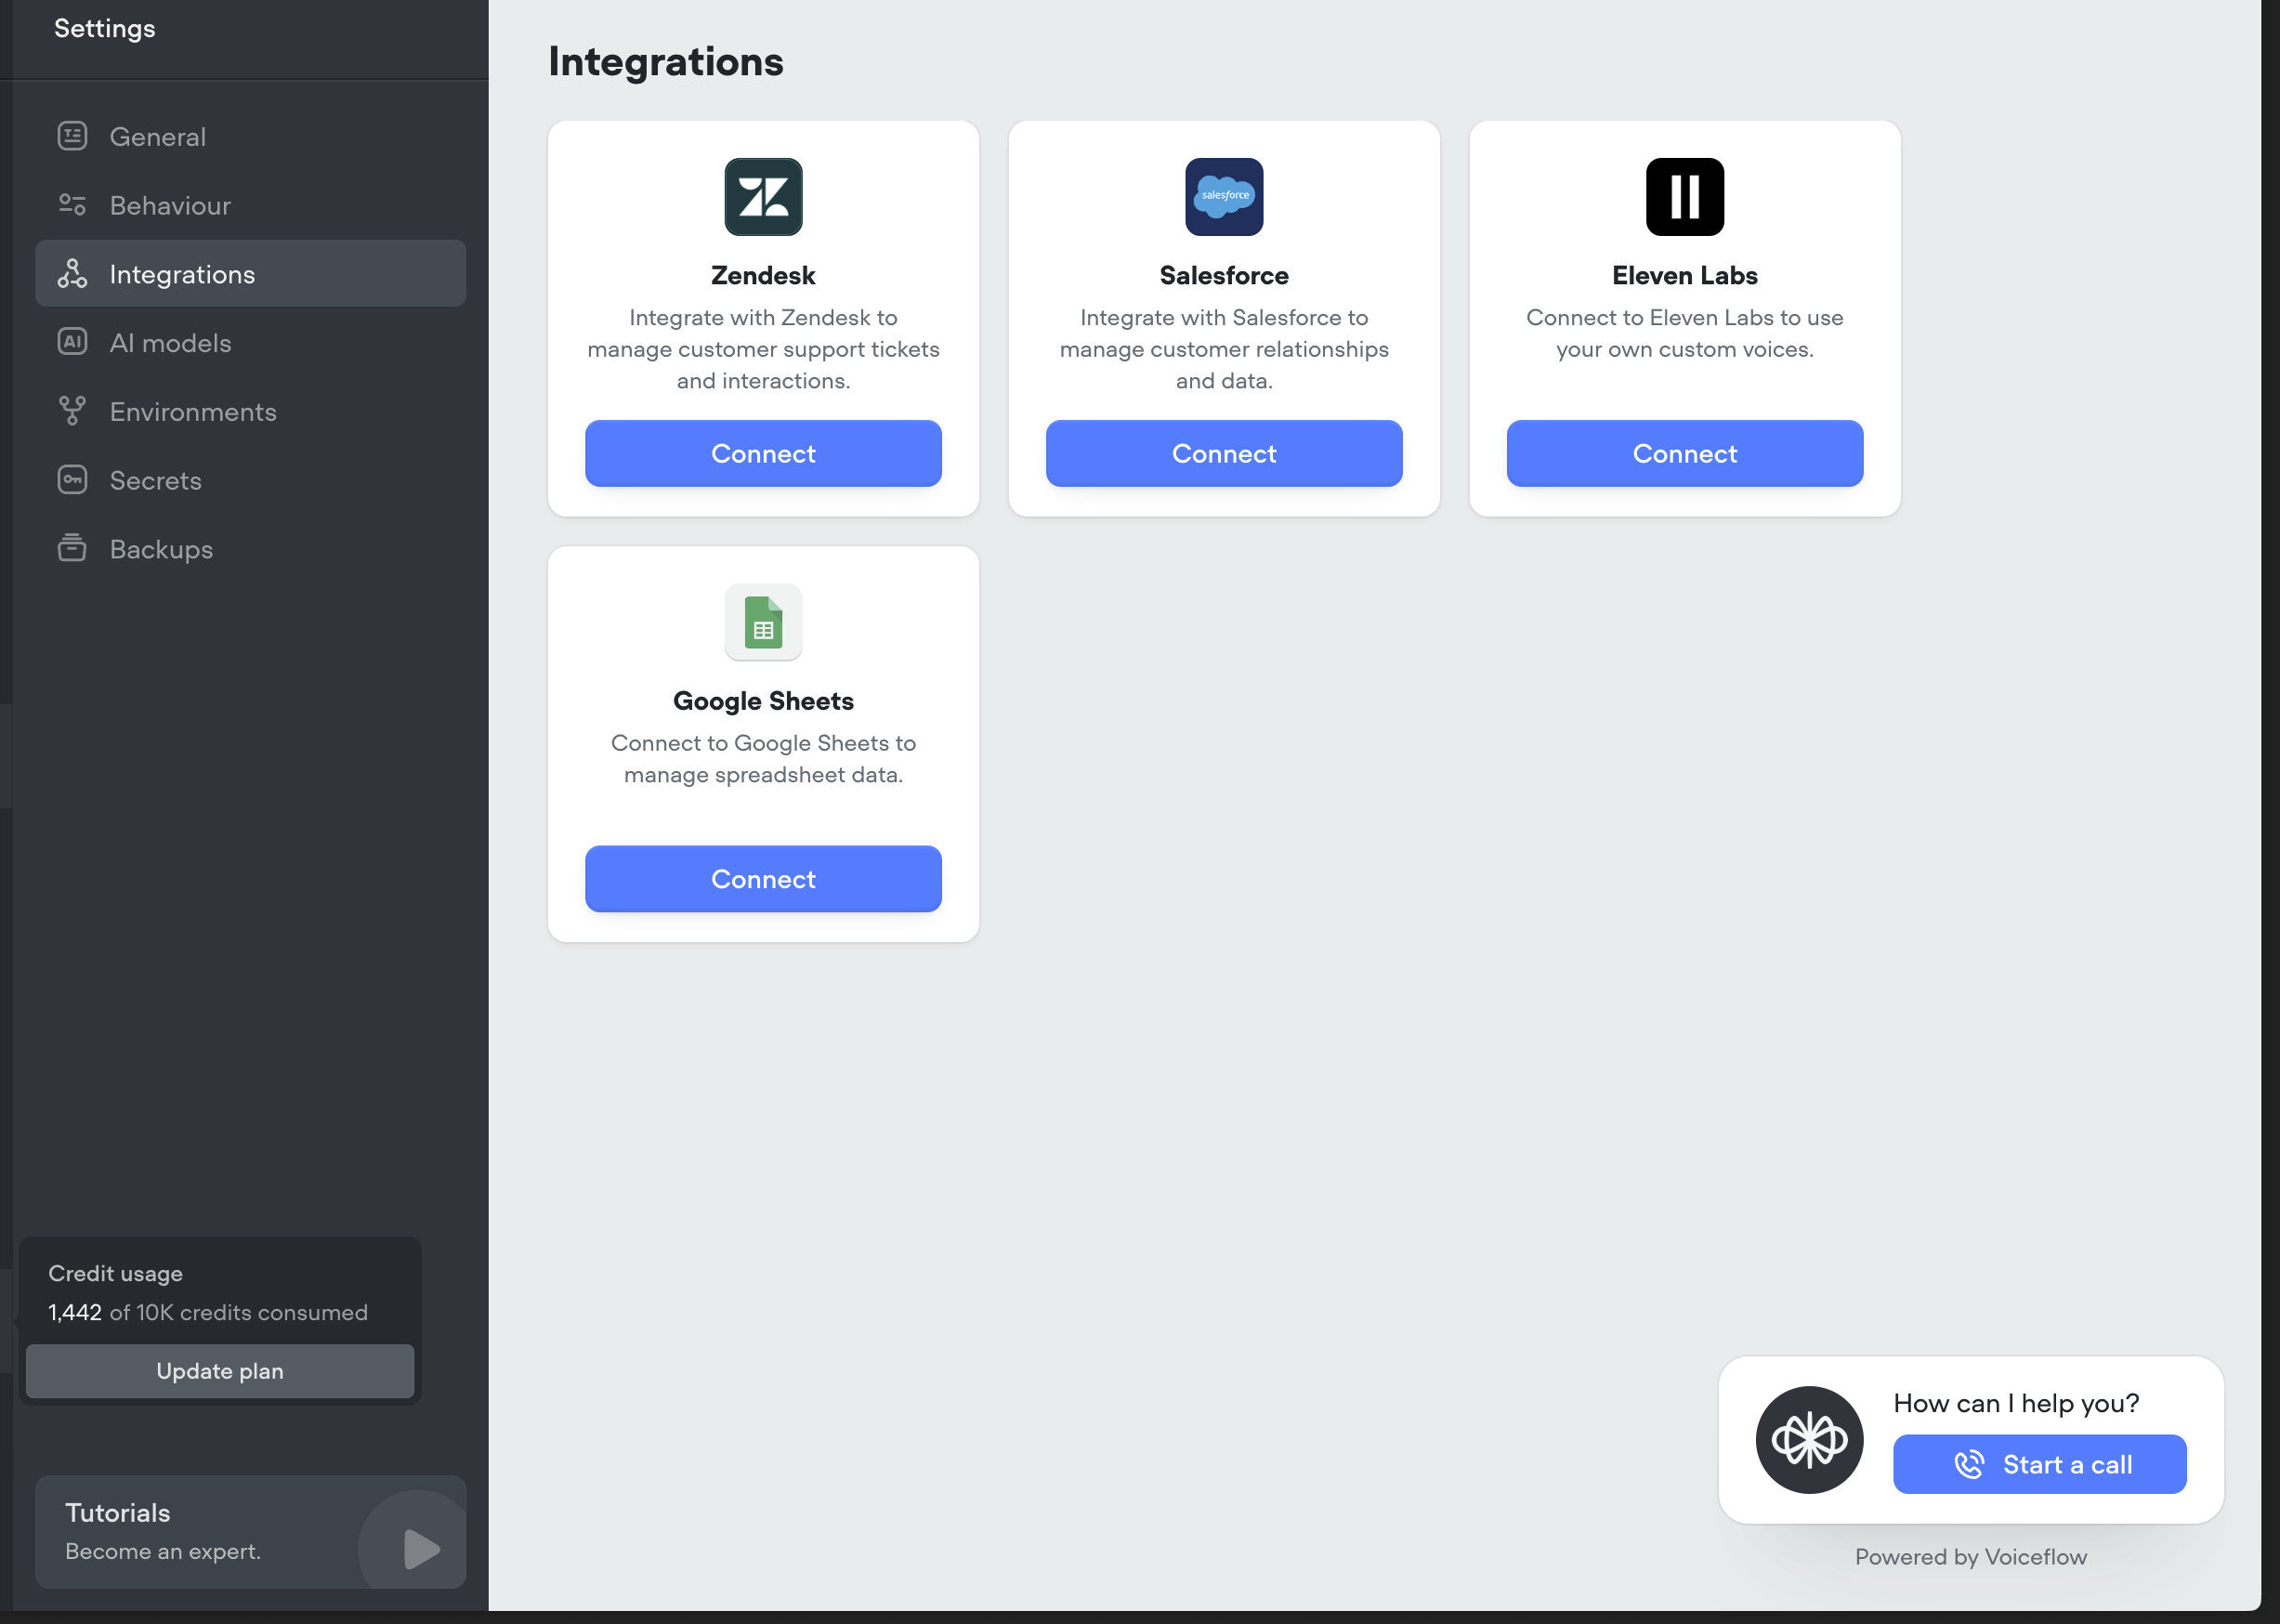Click the Salesforce card title
Screen dimensions: 2280x1624
click(x=1224, y=275)
